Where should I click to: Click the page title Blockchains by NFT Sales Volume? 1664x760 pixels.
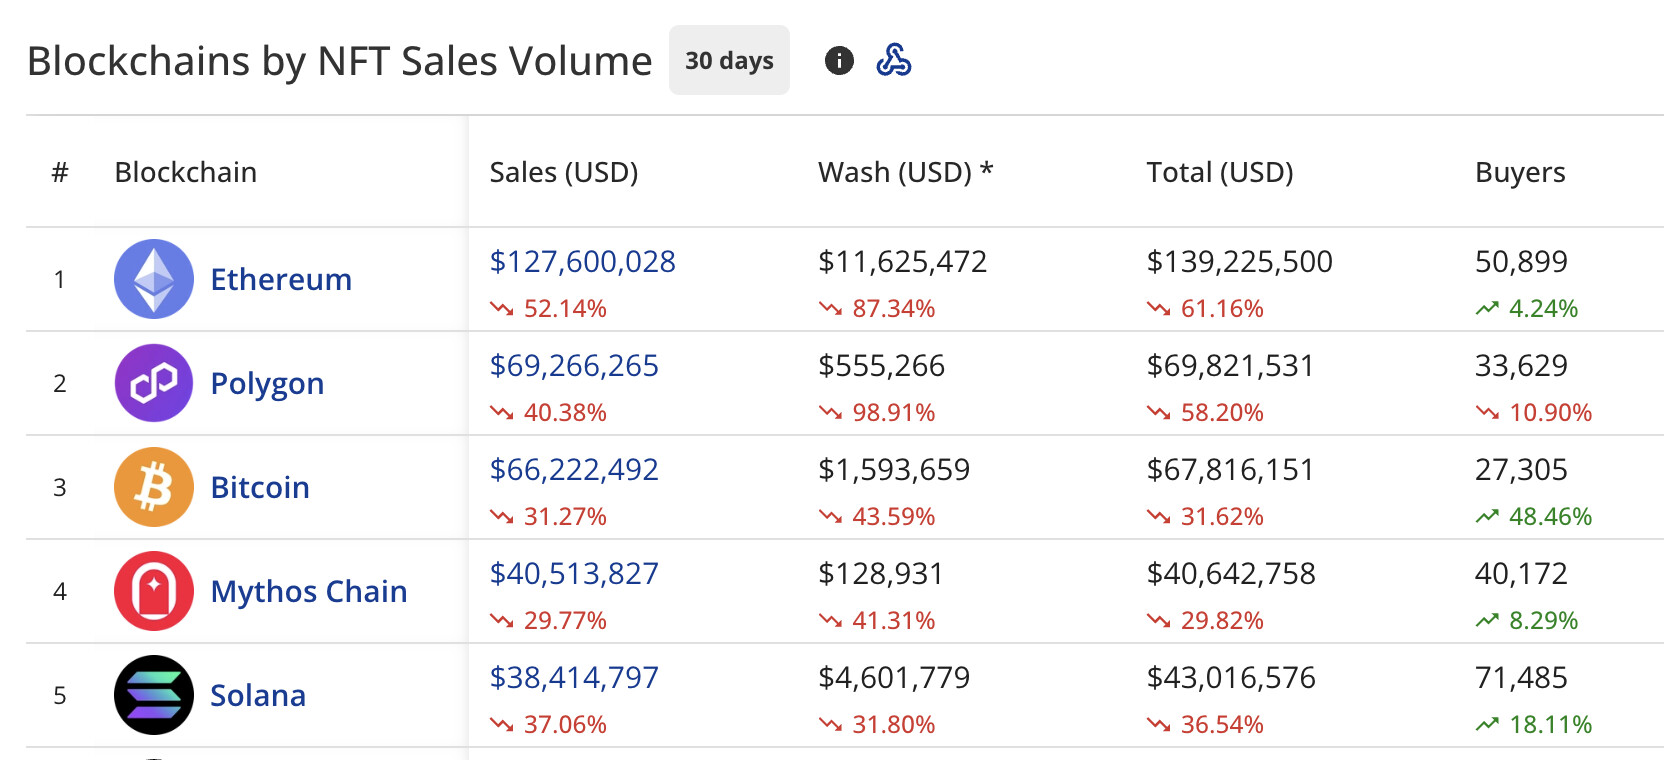340,61
